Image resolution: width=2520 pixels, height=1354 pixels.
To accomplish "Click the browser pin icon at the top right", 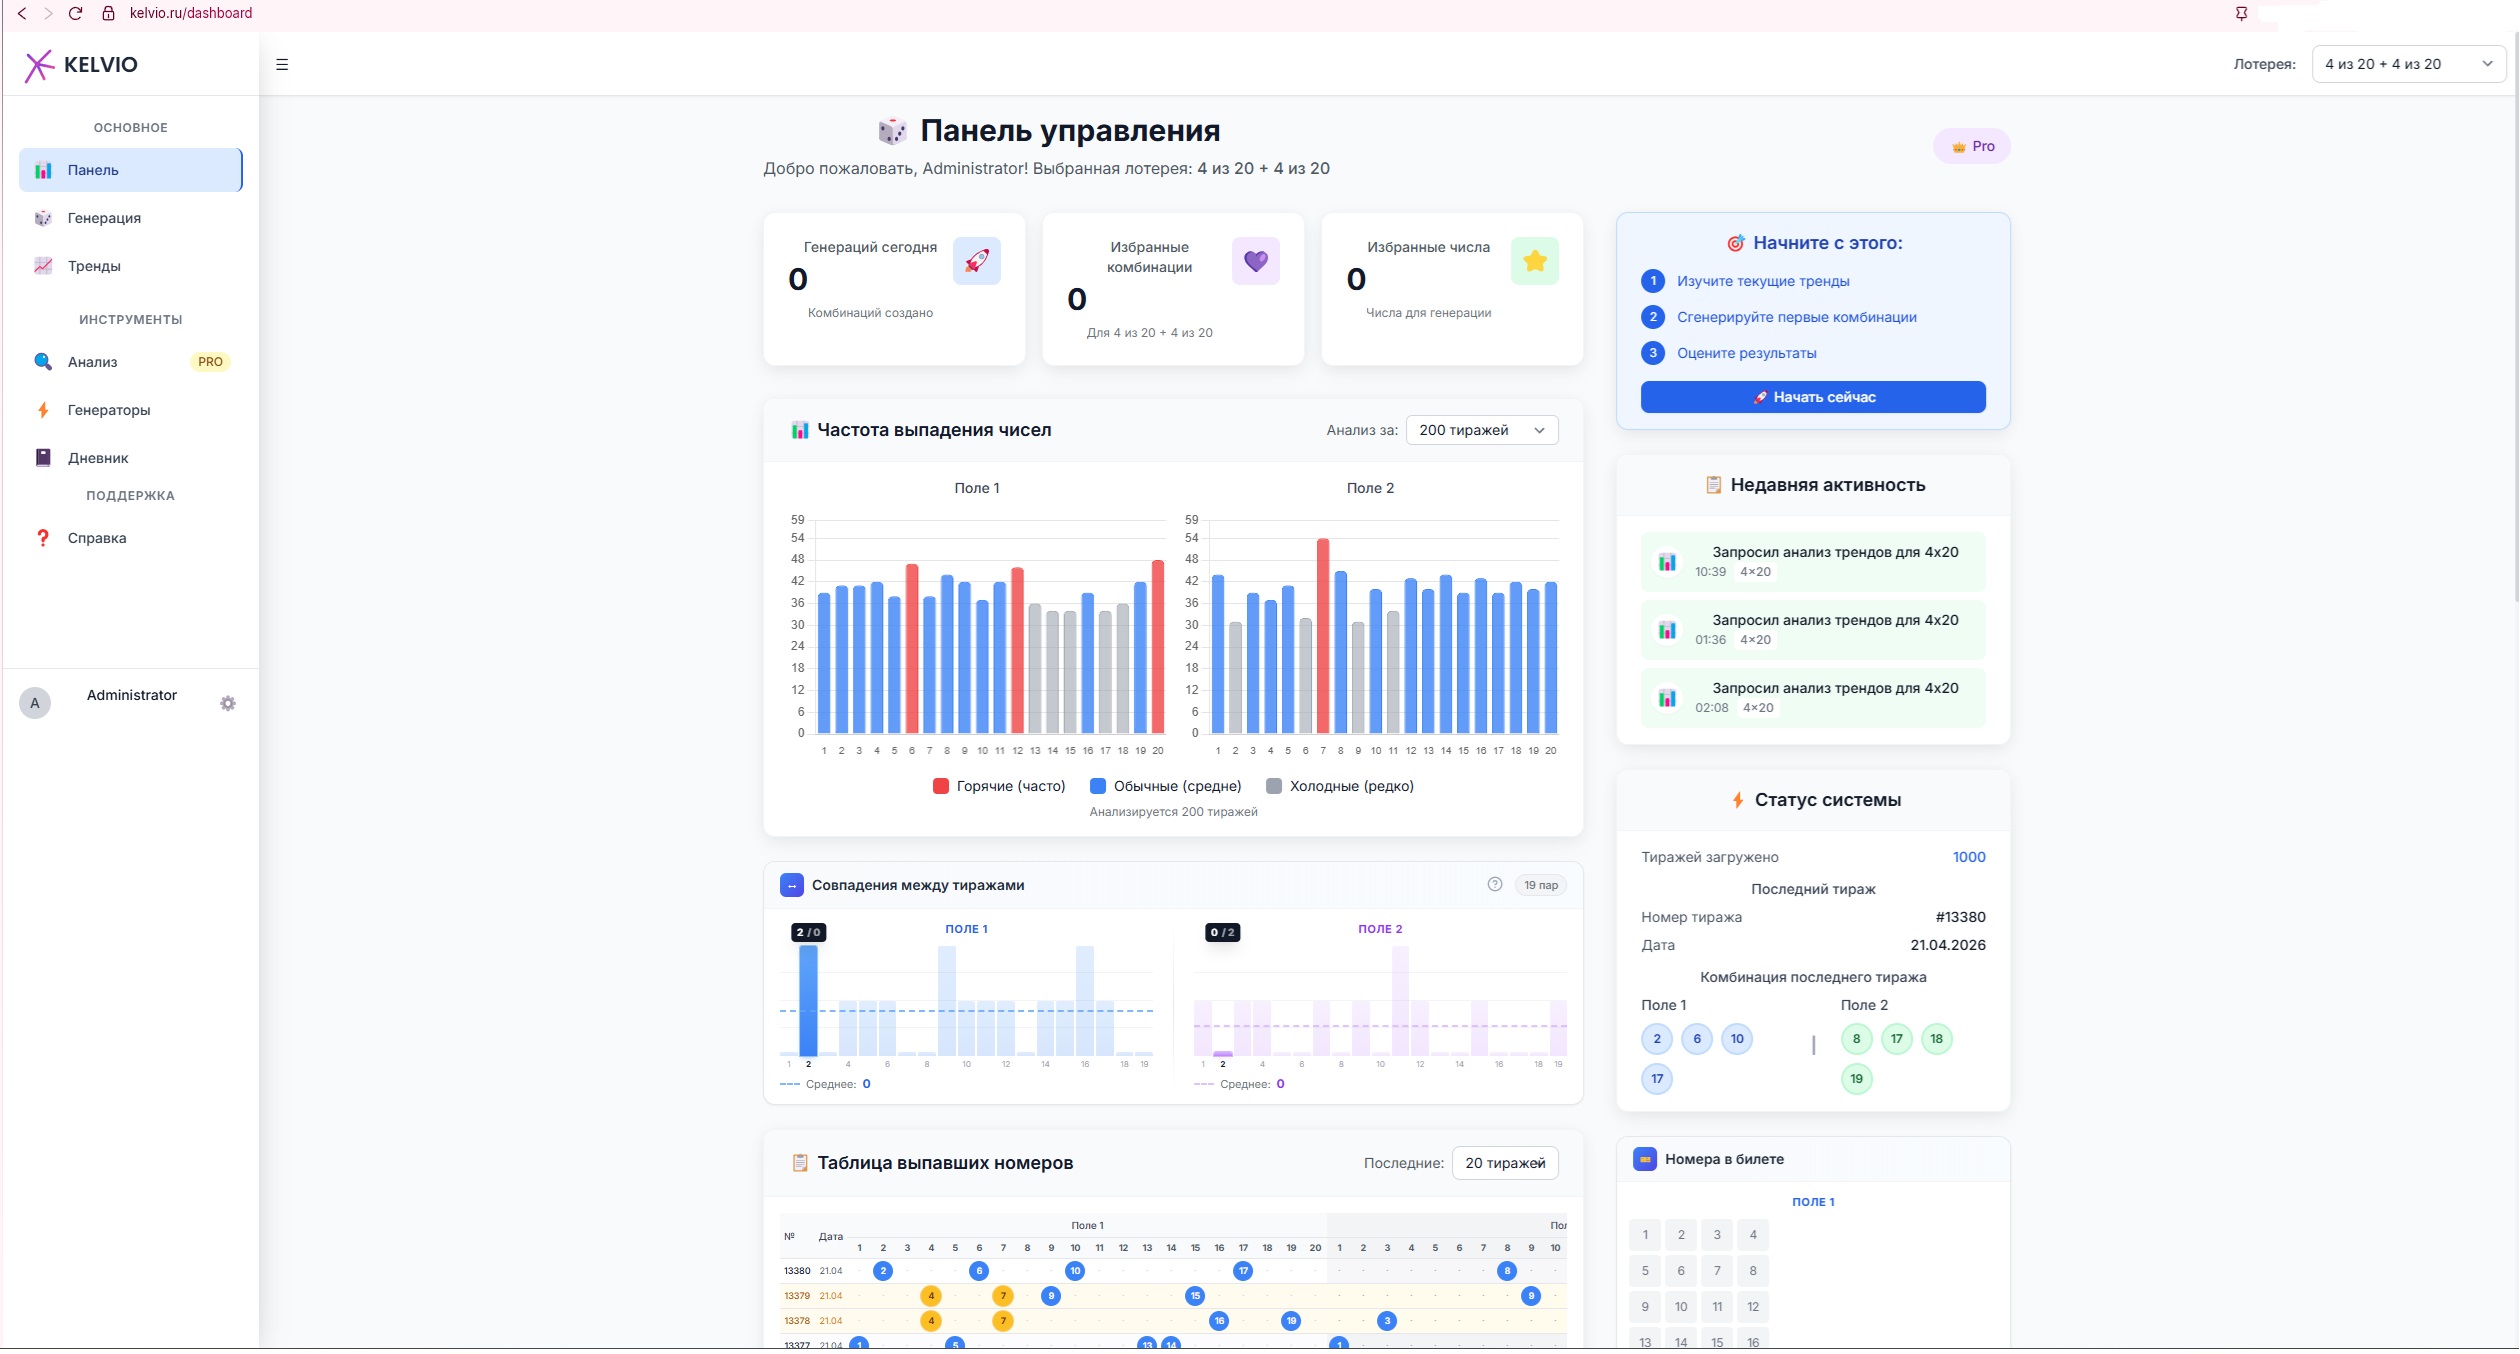I will click(2241, 13).
